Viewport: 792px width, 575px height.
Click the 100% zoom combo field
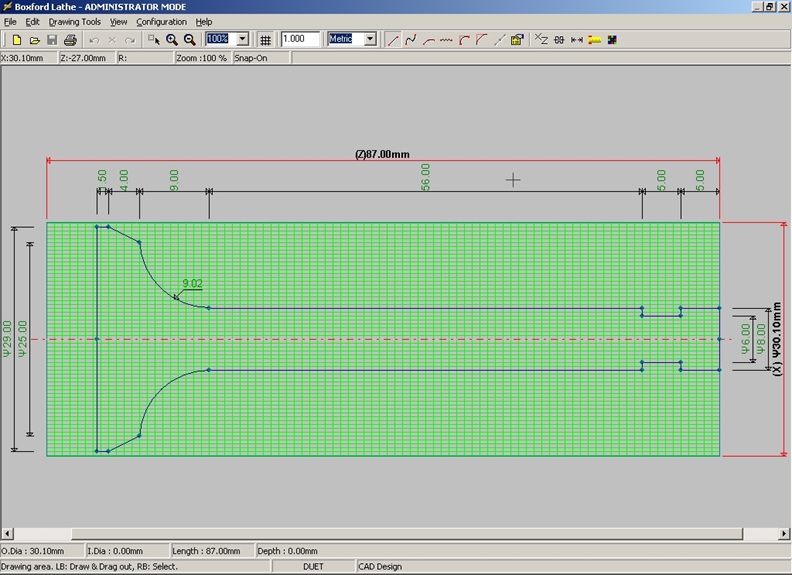click(x=221, y=39)
